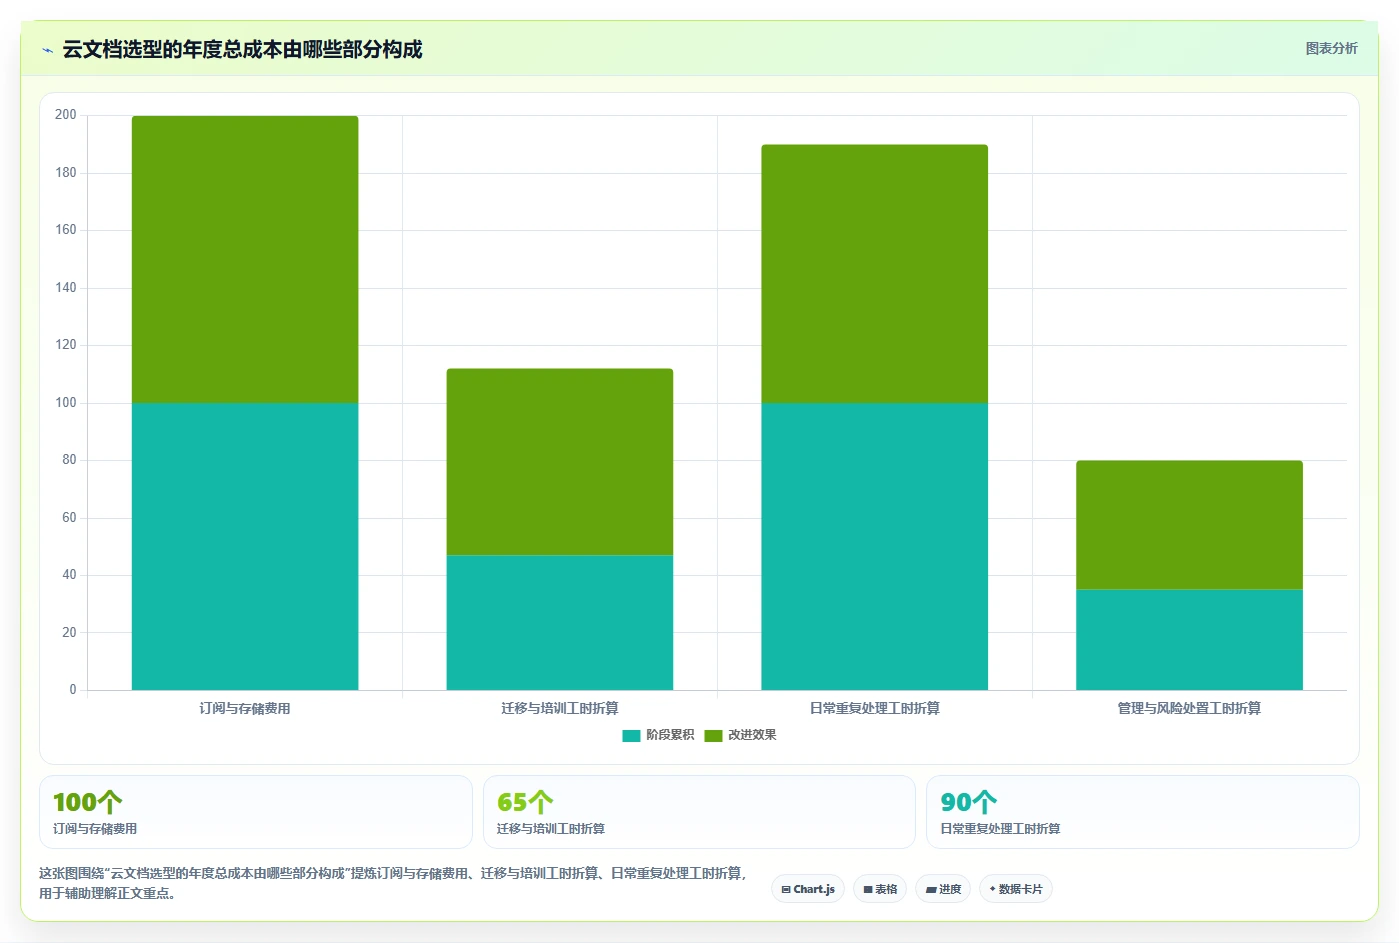
Task: Click the 数据卡片 tag
Action: pyautogui.click(x=1016, y=889)
